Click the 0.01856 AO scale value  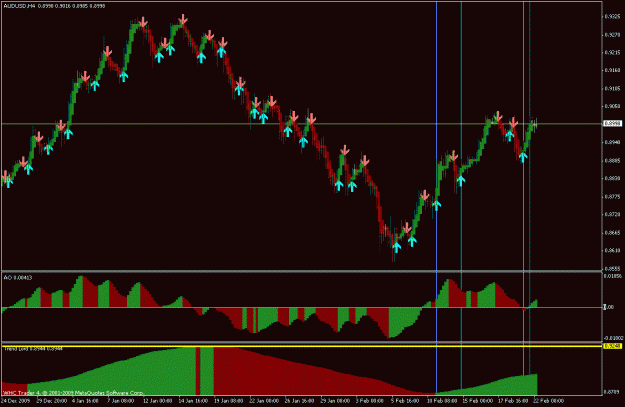coord(612,276)
